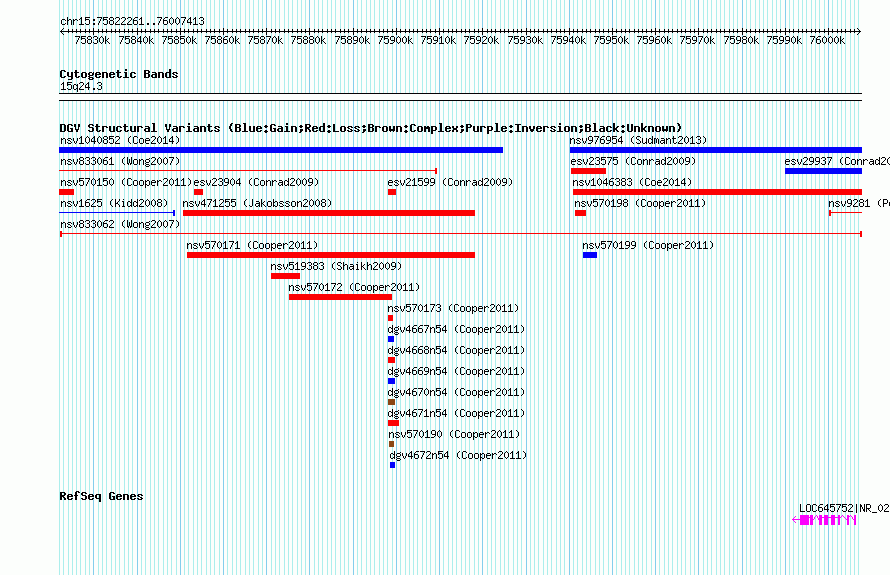Click the nsv570199 (Cooper2011) blue block
Viewport: 890px width, 575px height.
click(x=590, y=255)
